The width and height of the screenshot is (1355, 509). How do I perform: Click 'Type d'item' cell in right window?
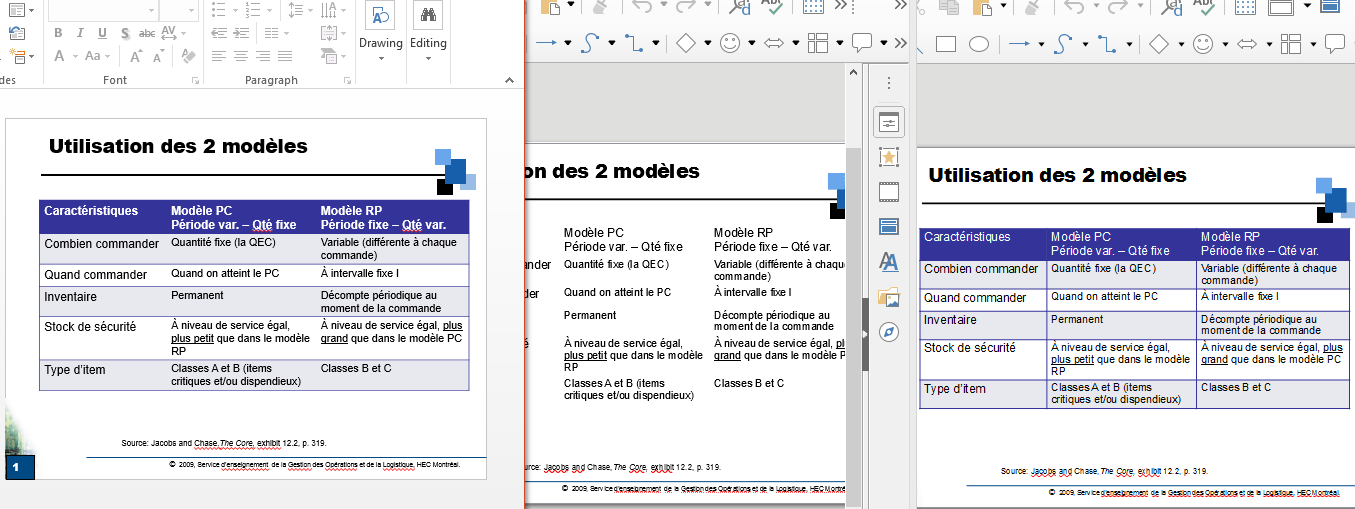(983, 393)
